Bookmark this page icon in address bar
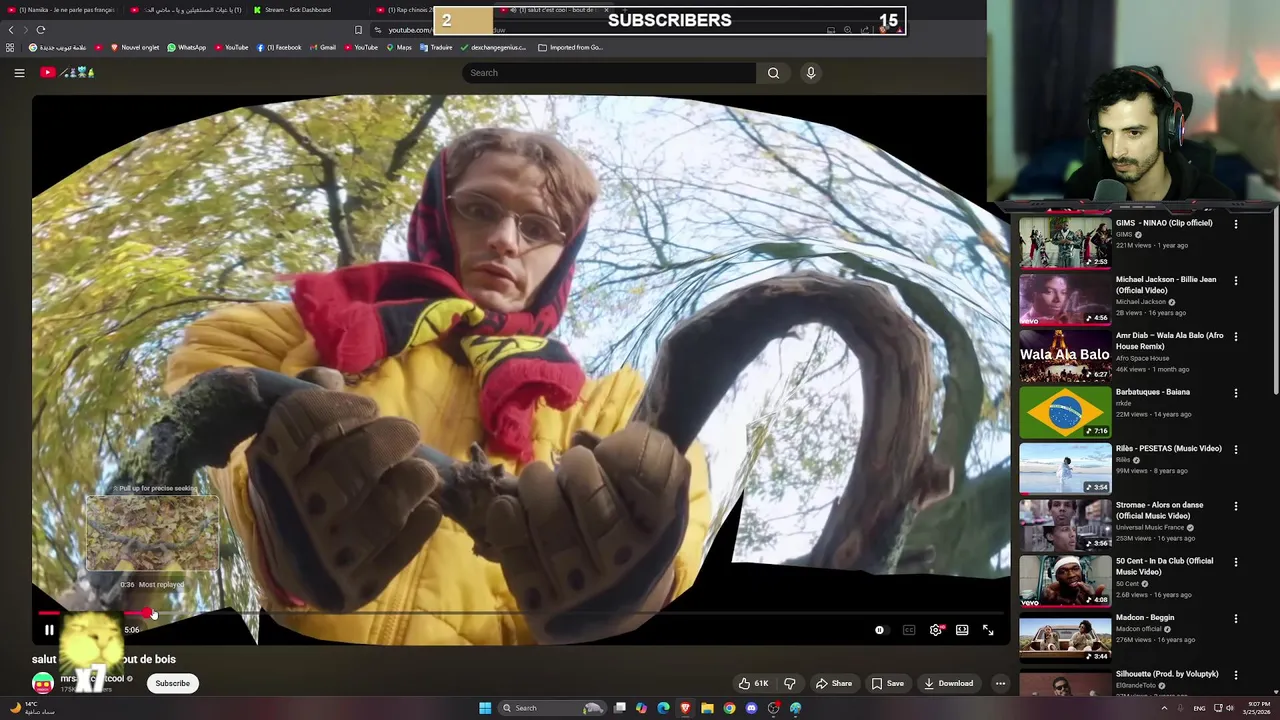Viewport: 1280px width, 720px height. [x=359, y=30]
